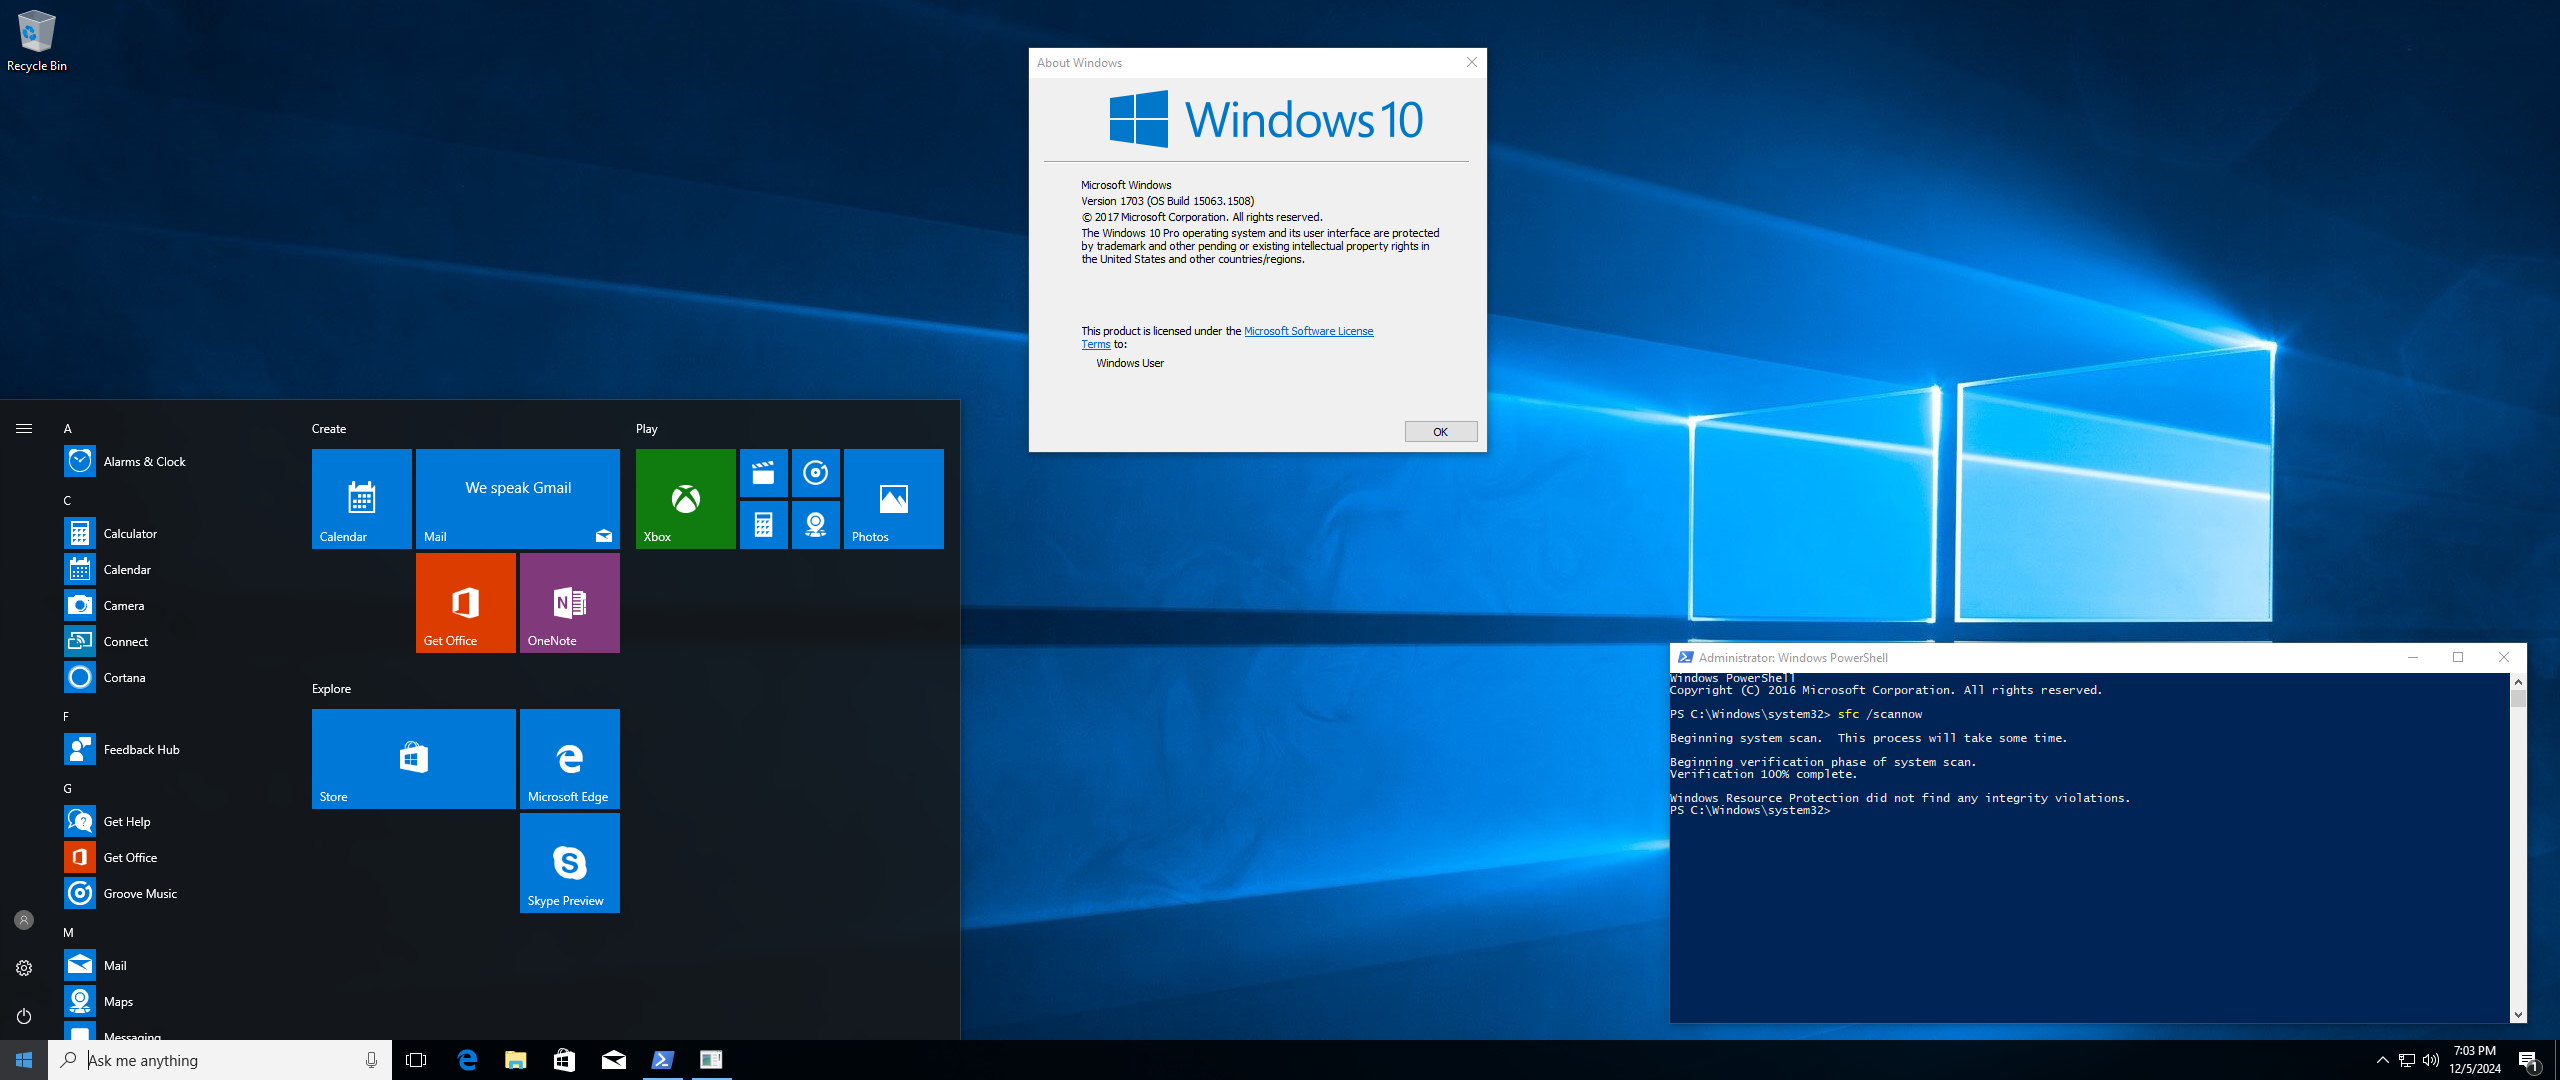
Task: Maximize the PowerShell window
Action: tap(2458, 657)
